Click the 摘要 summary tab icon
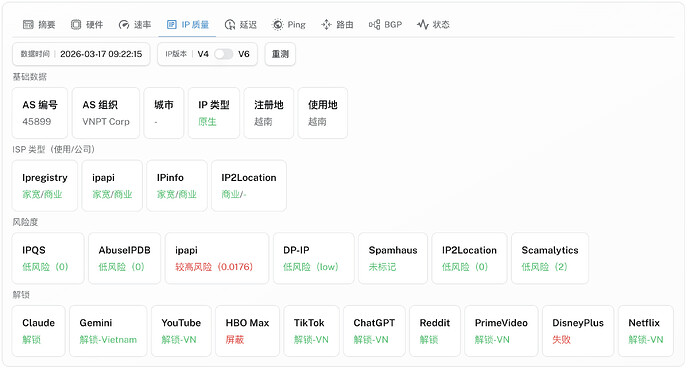690x371 pixels. click(28, 25)
